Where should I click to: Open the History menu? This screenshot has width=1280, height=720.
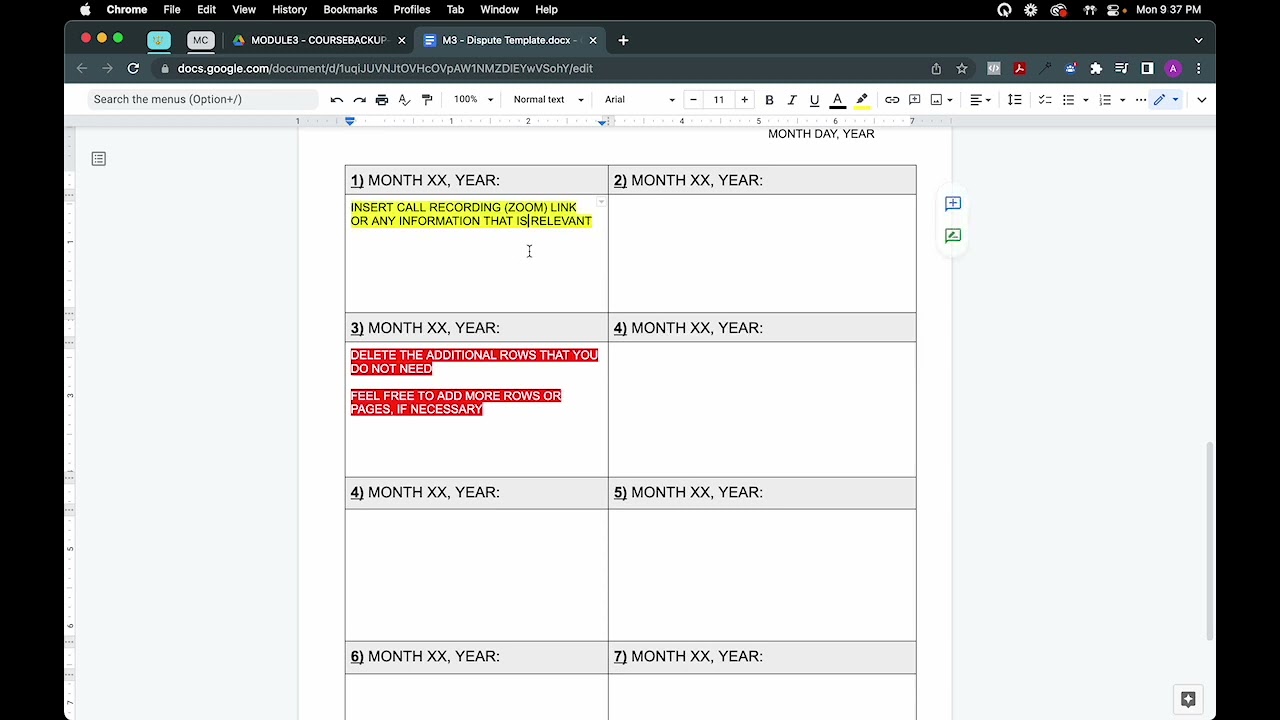[x=289, y=9]
